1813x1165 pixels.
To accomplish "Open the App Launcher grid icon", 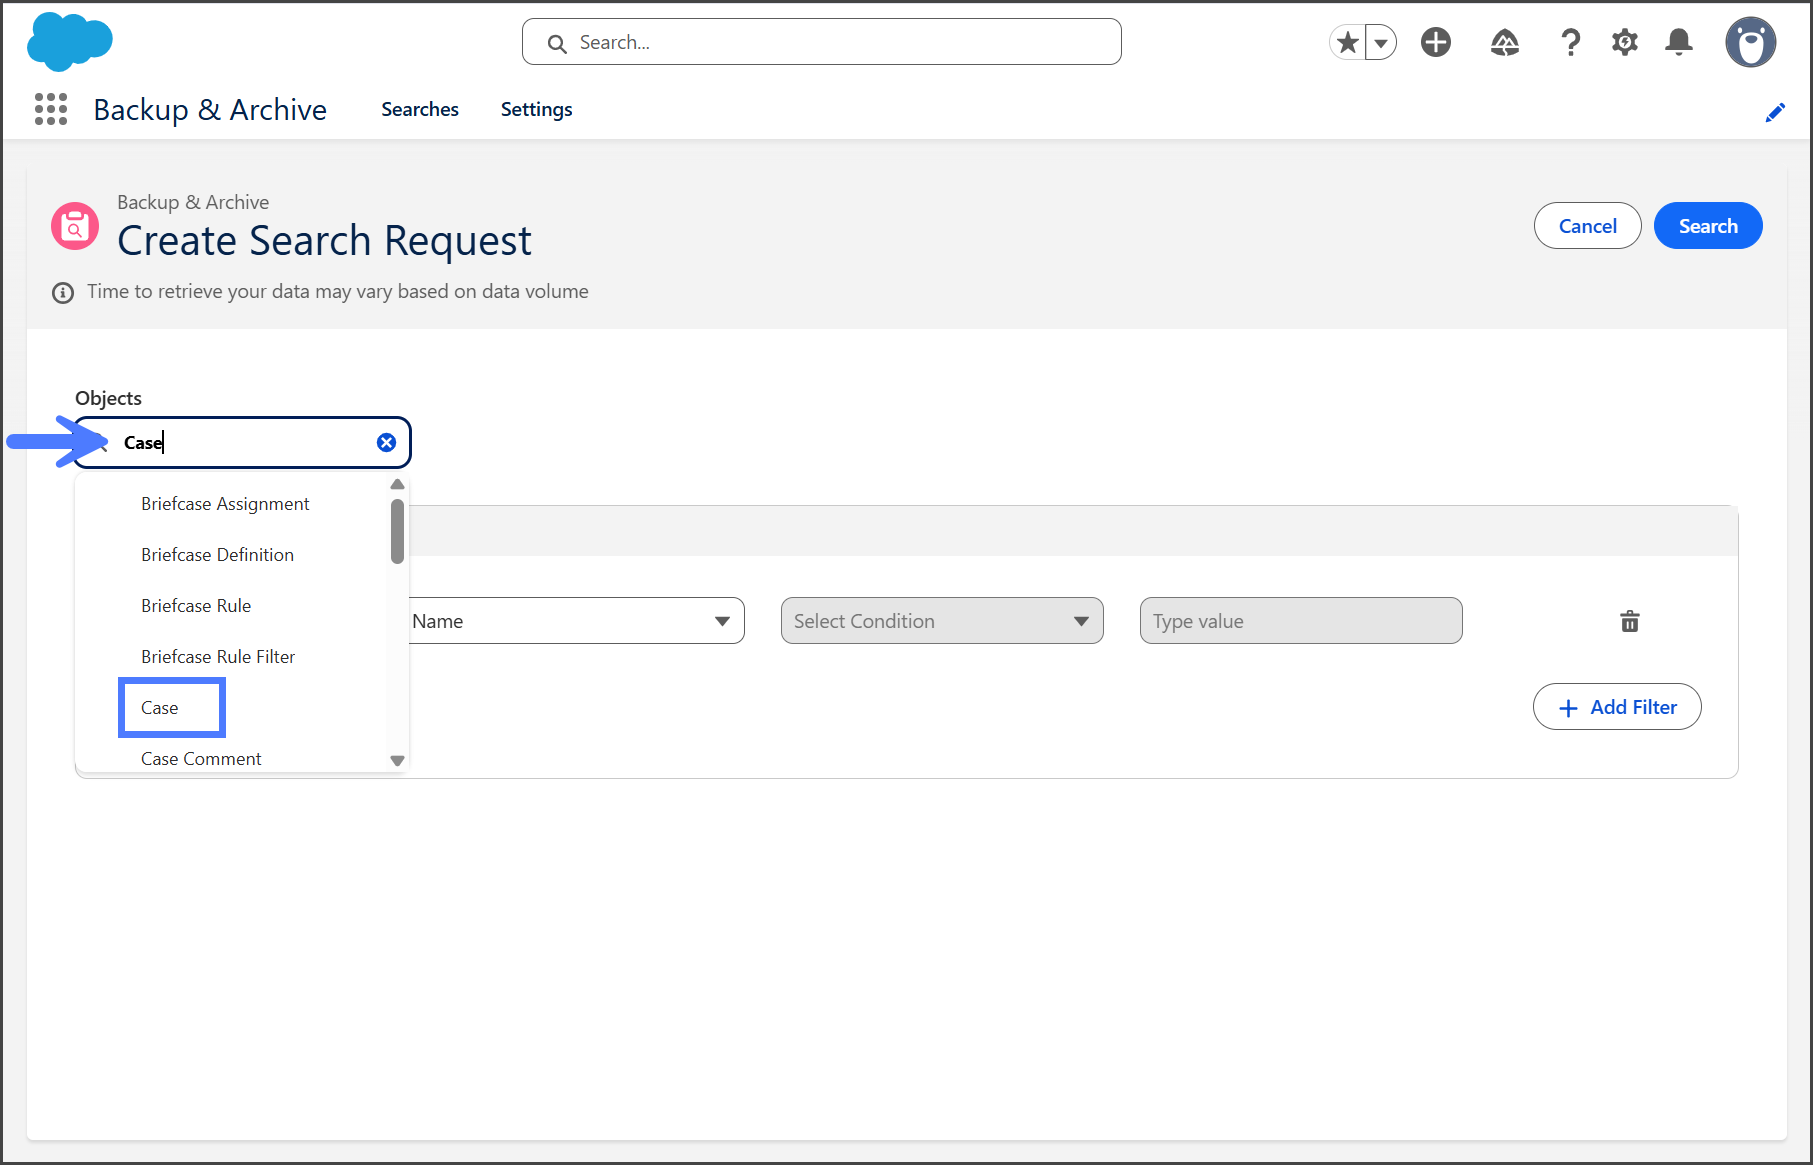I will point(51,109).
